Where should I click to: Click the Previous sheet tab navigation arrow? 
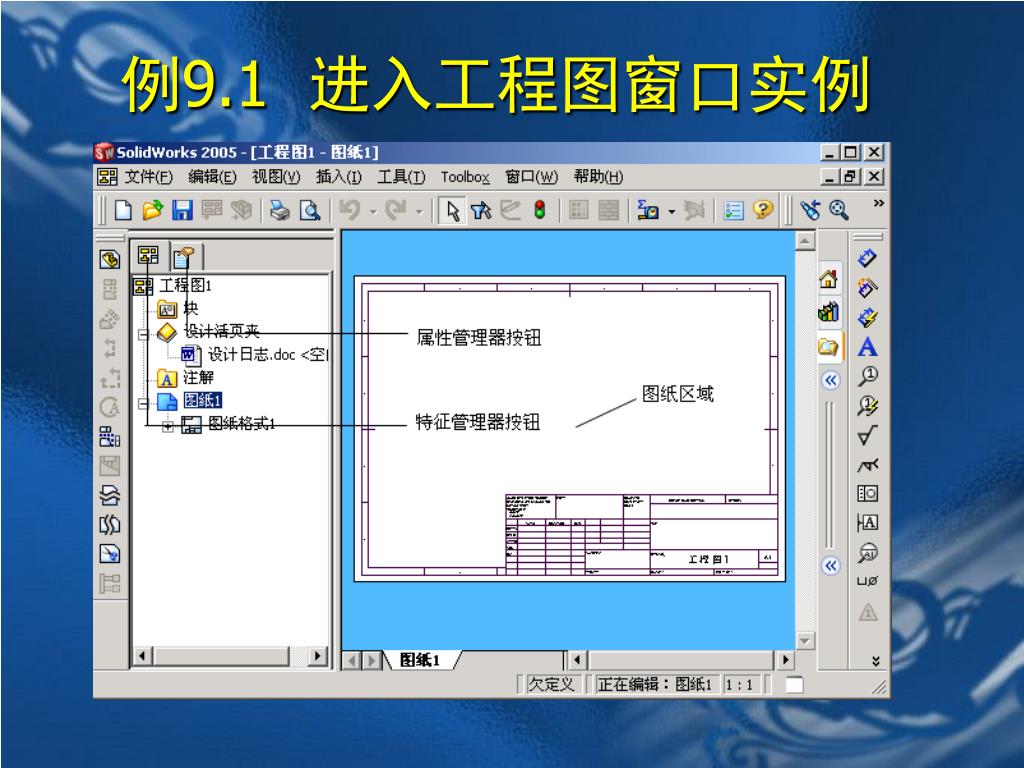352,661
